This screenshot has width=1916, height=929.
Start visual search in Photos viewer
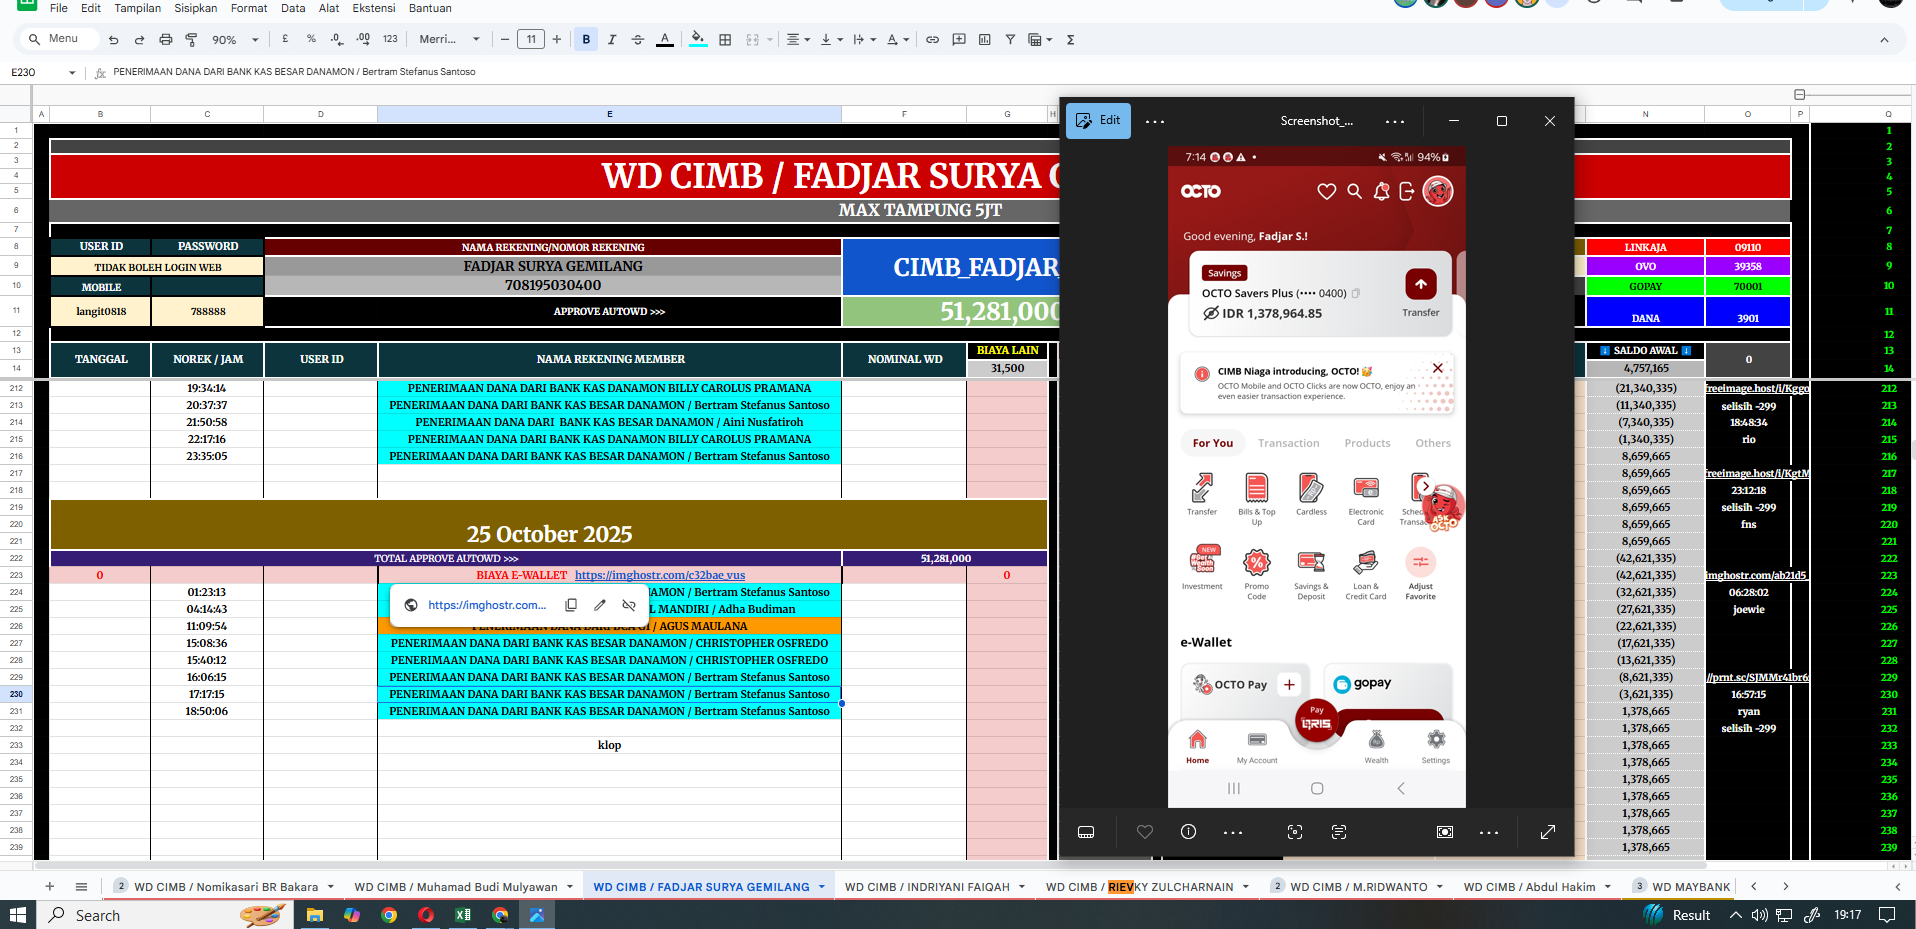tap(1295, 832)
